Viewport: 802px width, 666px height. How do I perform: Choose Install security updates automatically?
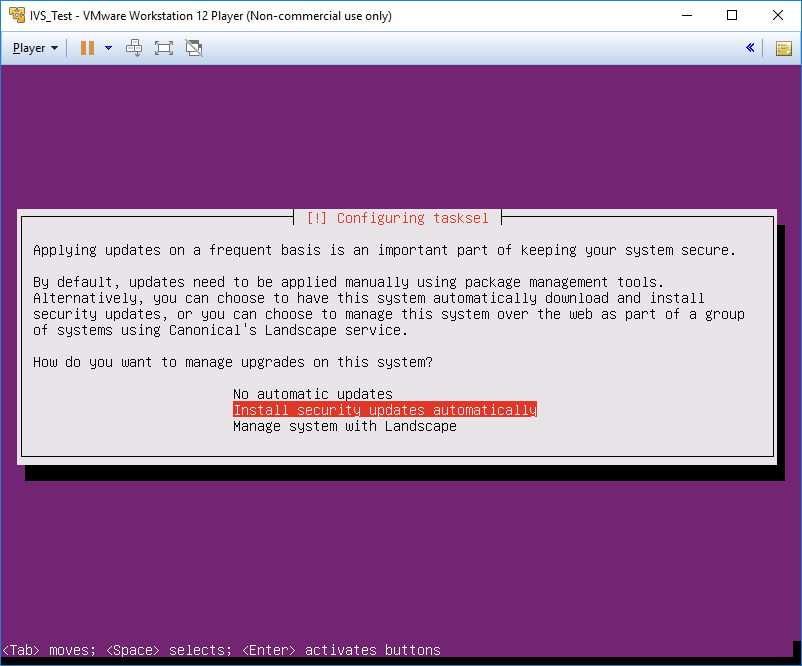click(x=385, y=410)
